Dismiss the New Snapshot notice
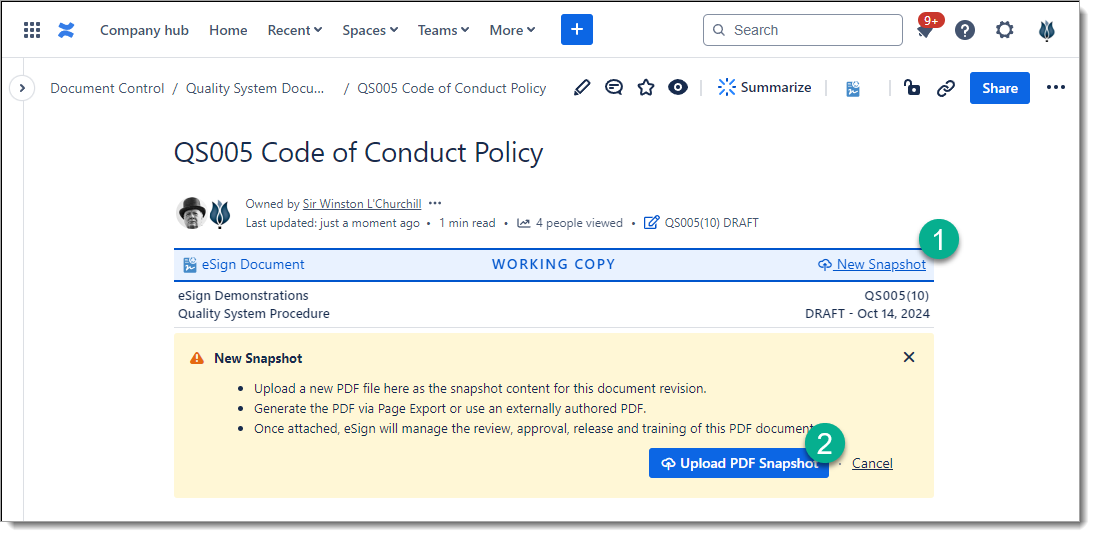The width and height of the screenshot is (1095, 537). tap(908, 357)
